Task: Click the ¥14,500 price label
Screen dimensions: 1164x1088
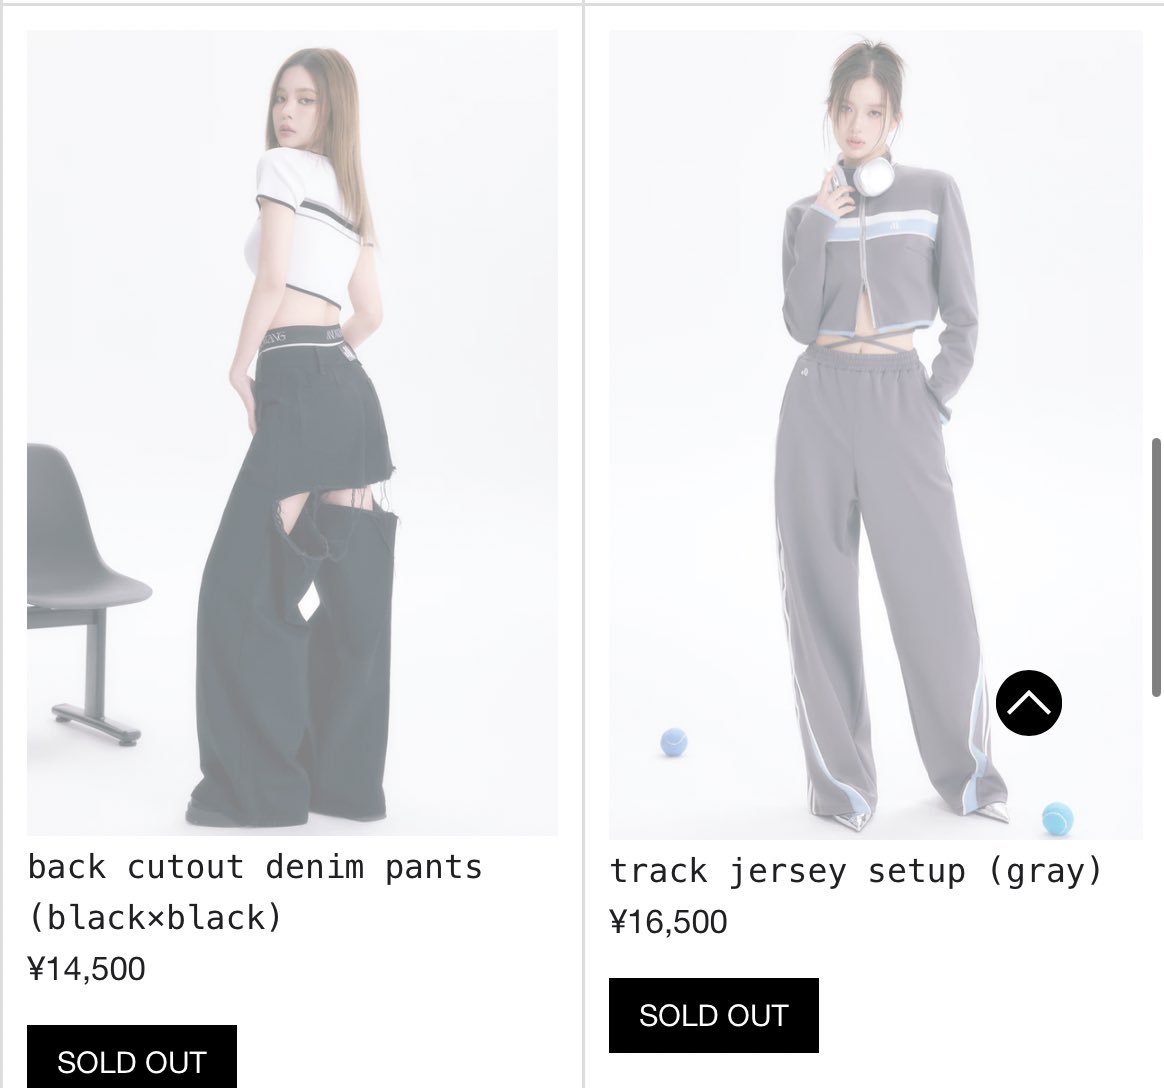Action: [87, 969]
